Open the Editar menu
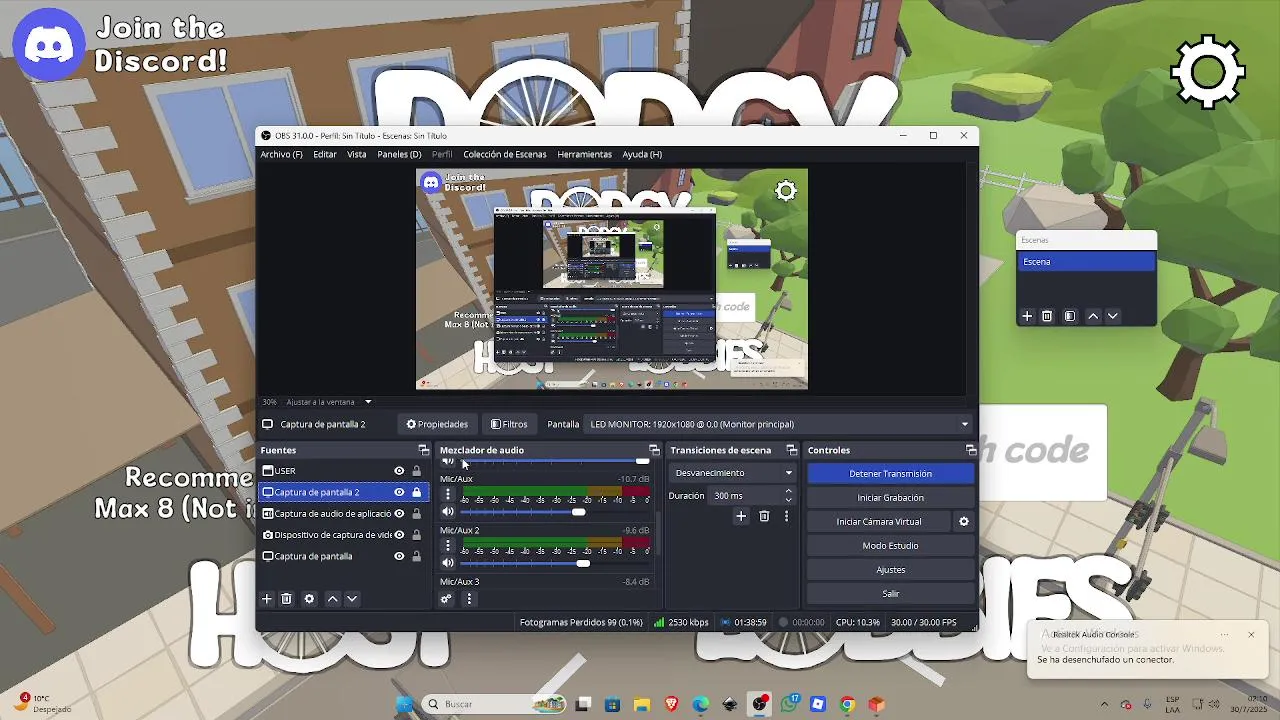 [x=325, y=155]
